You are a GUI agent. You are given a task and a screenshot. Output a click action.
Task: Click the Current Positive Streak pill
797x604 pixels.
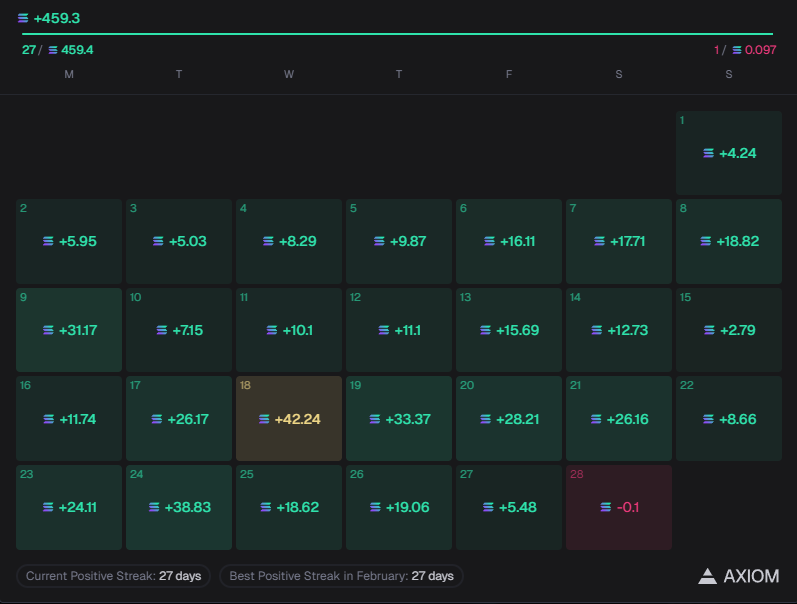click(x=113, y=576)
